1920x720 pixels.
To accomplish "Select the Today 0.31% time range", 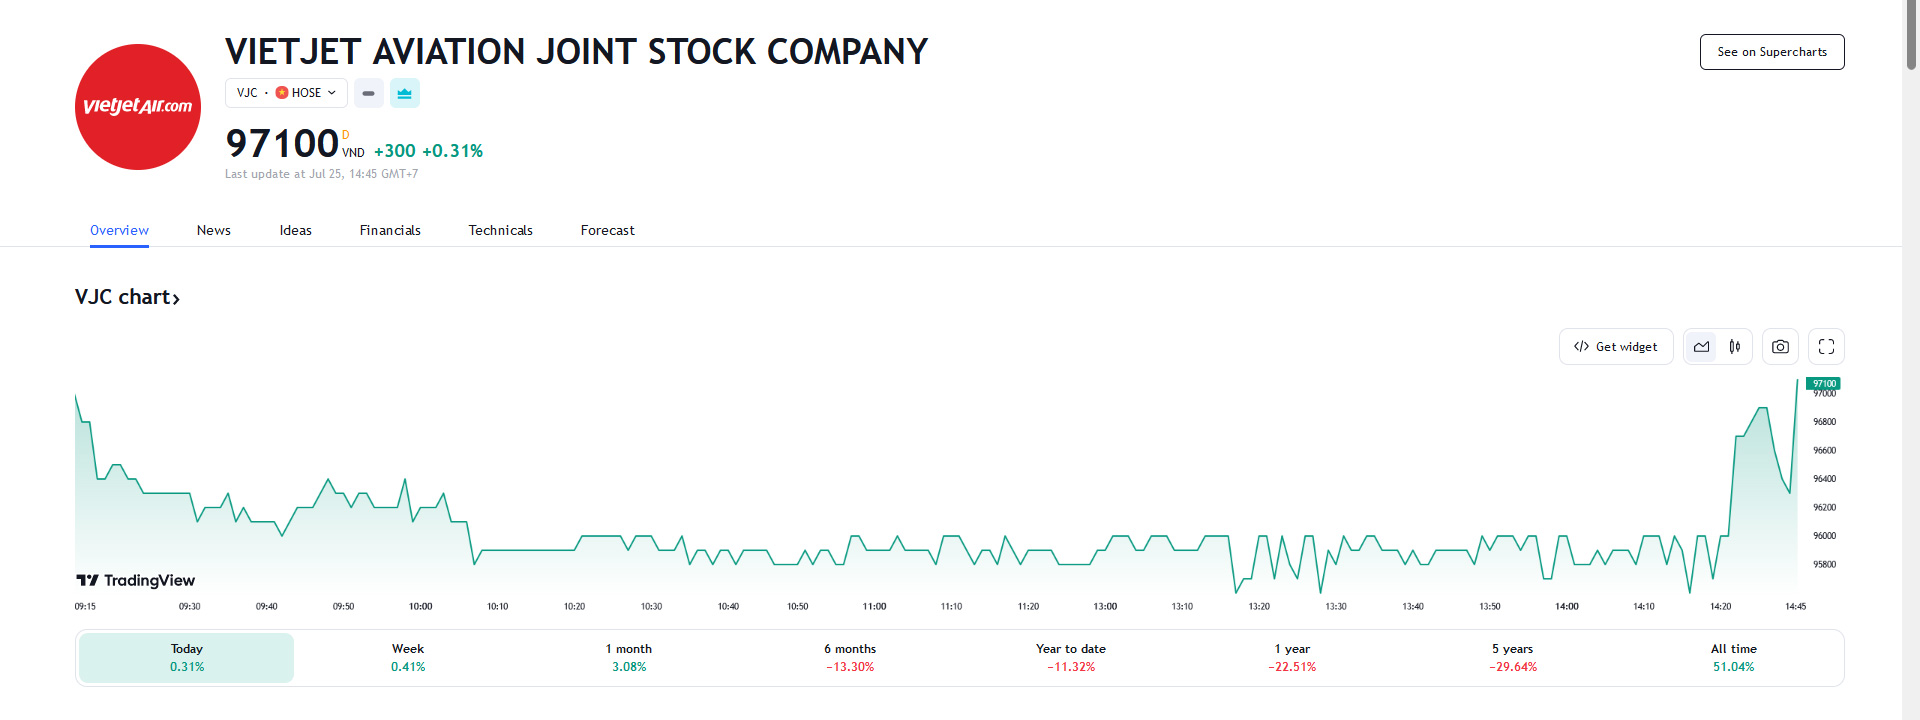I will [x=187, y=658].
